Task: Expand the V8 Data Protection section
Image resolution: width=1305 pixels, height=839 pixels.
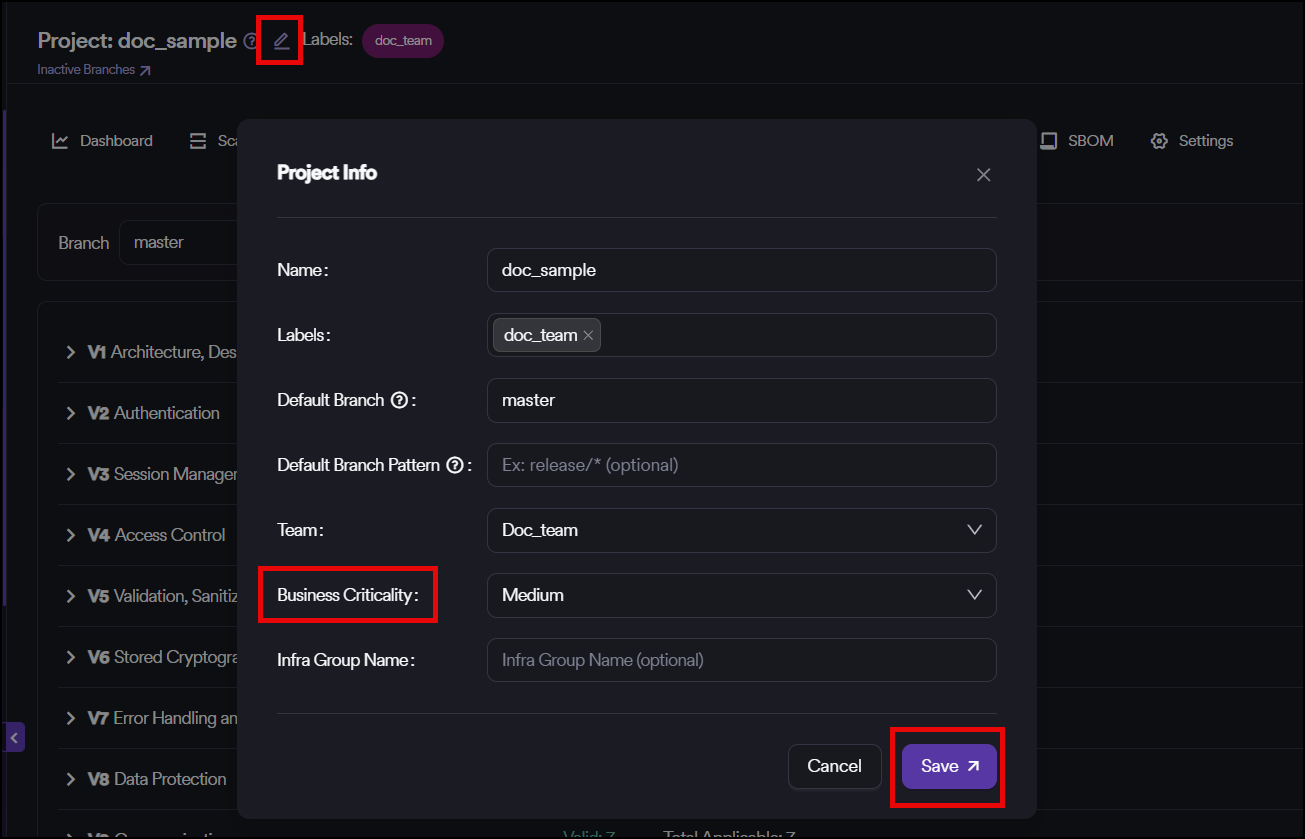Action: pos(71,779)
